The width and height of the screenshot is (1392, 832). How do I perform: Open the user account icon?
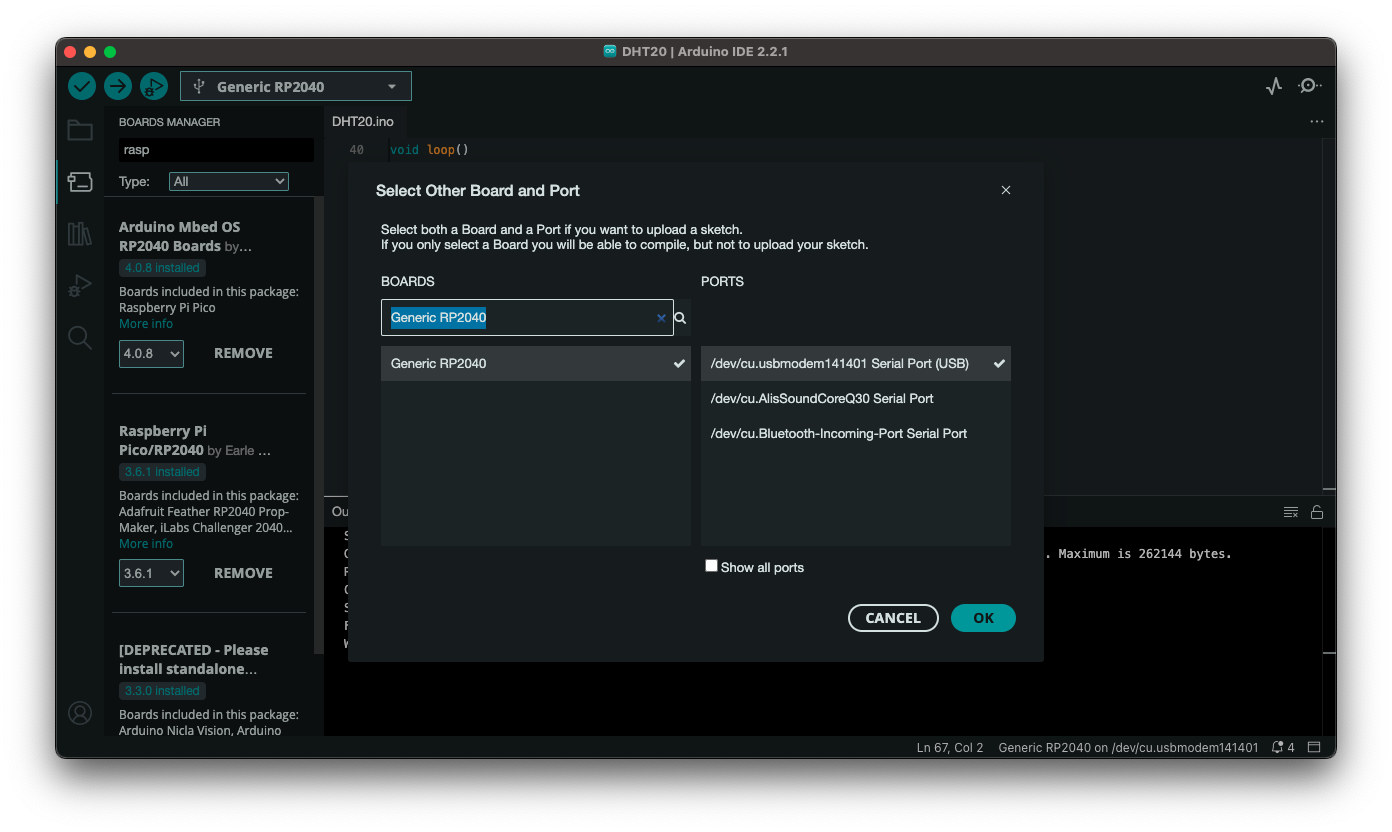tap(80, 713)
